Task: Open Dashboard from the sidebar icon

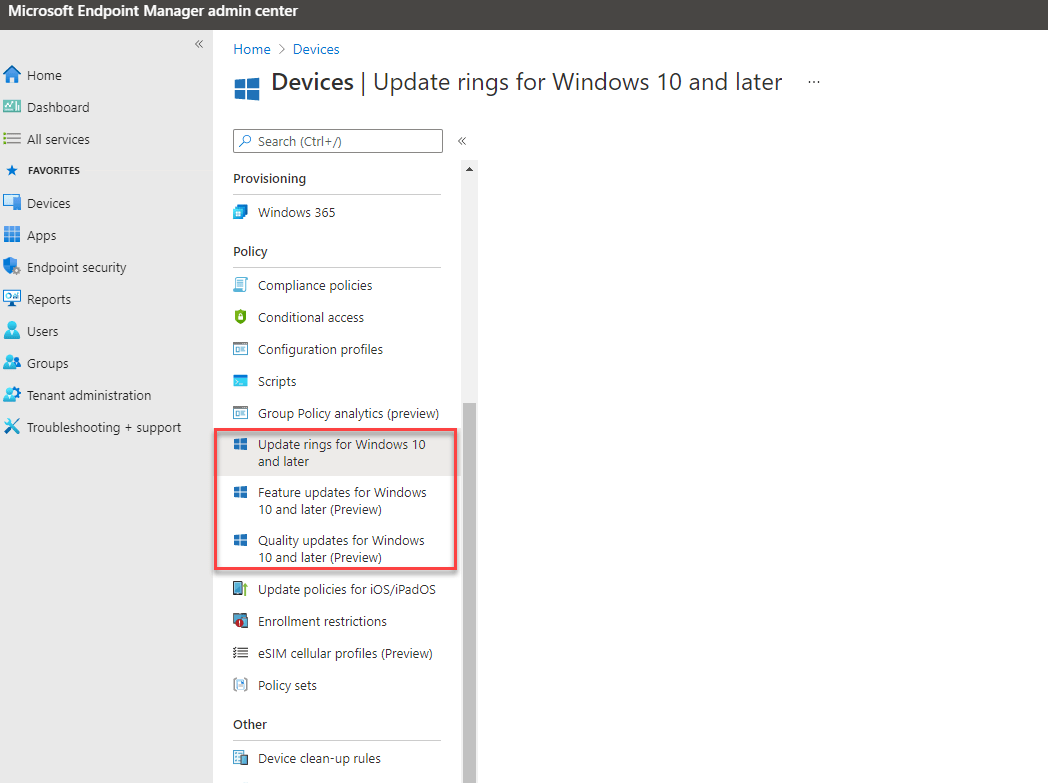Action: (12, 107)
